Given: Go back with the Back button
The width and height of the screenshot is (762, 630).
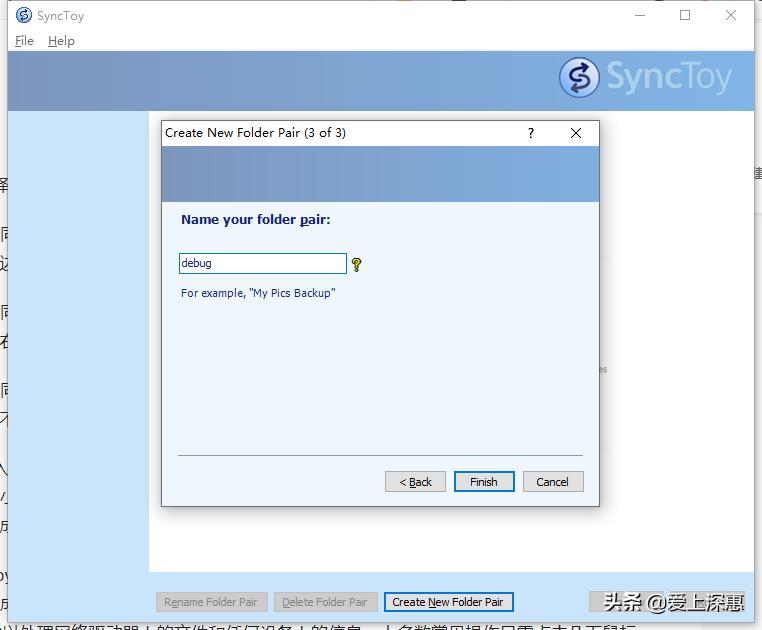Looking at the screenshot, I should (415, 482).
